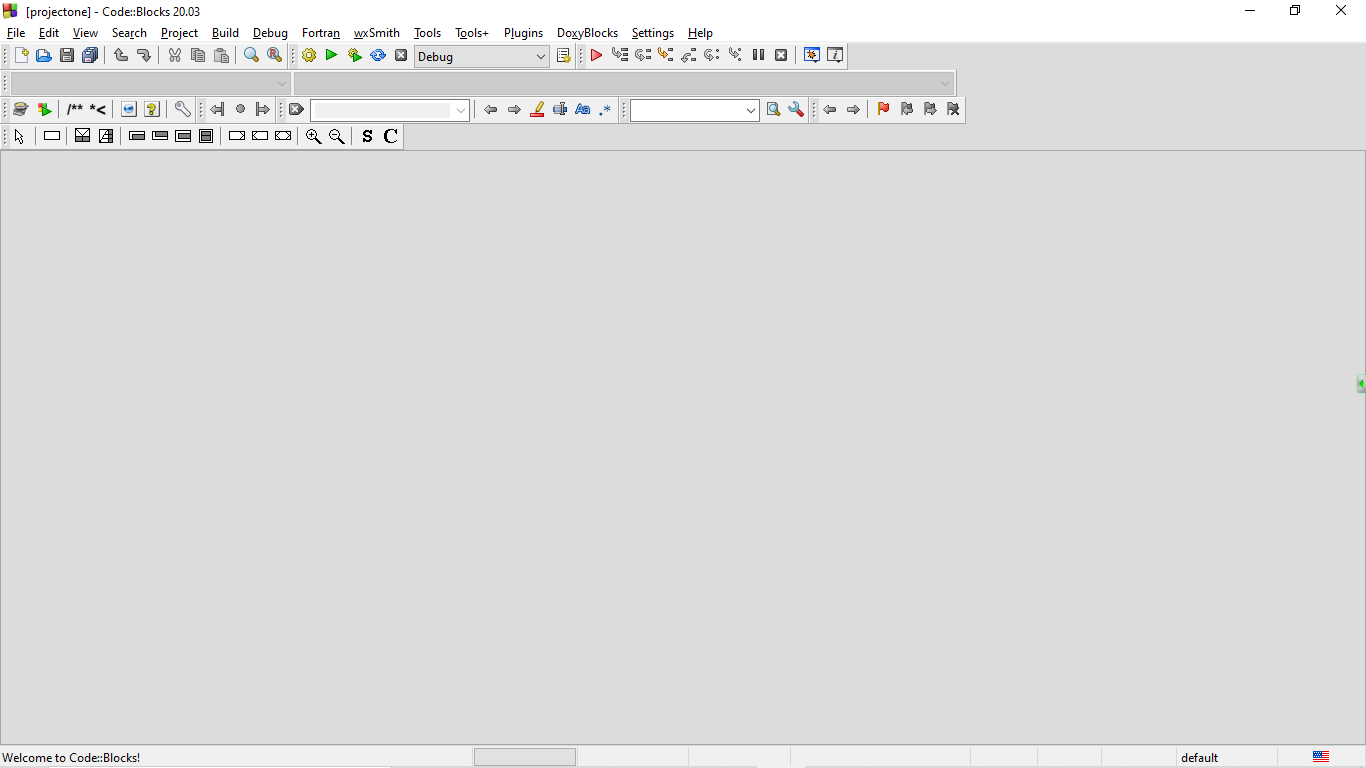Image resolution: width=1366 pixels, height=768 pixels.
Task: Cut selection with the scissors icon
Action: (175, 56)
